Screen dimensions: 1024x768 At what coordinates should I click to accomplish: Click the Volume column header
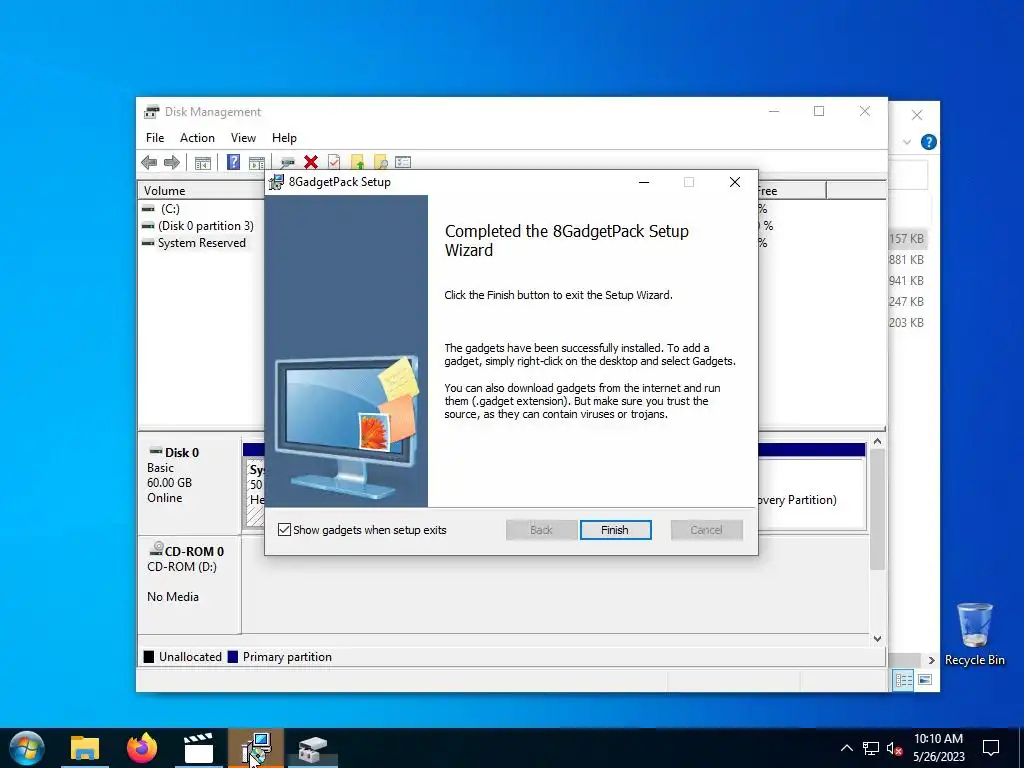pyautogui.click(x=200, y=191)
